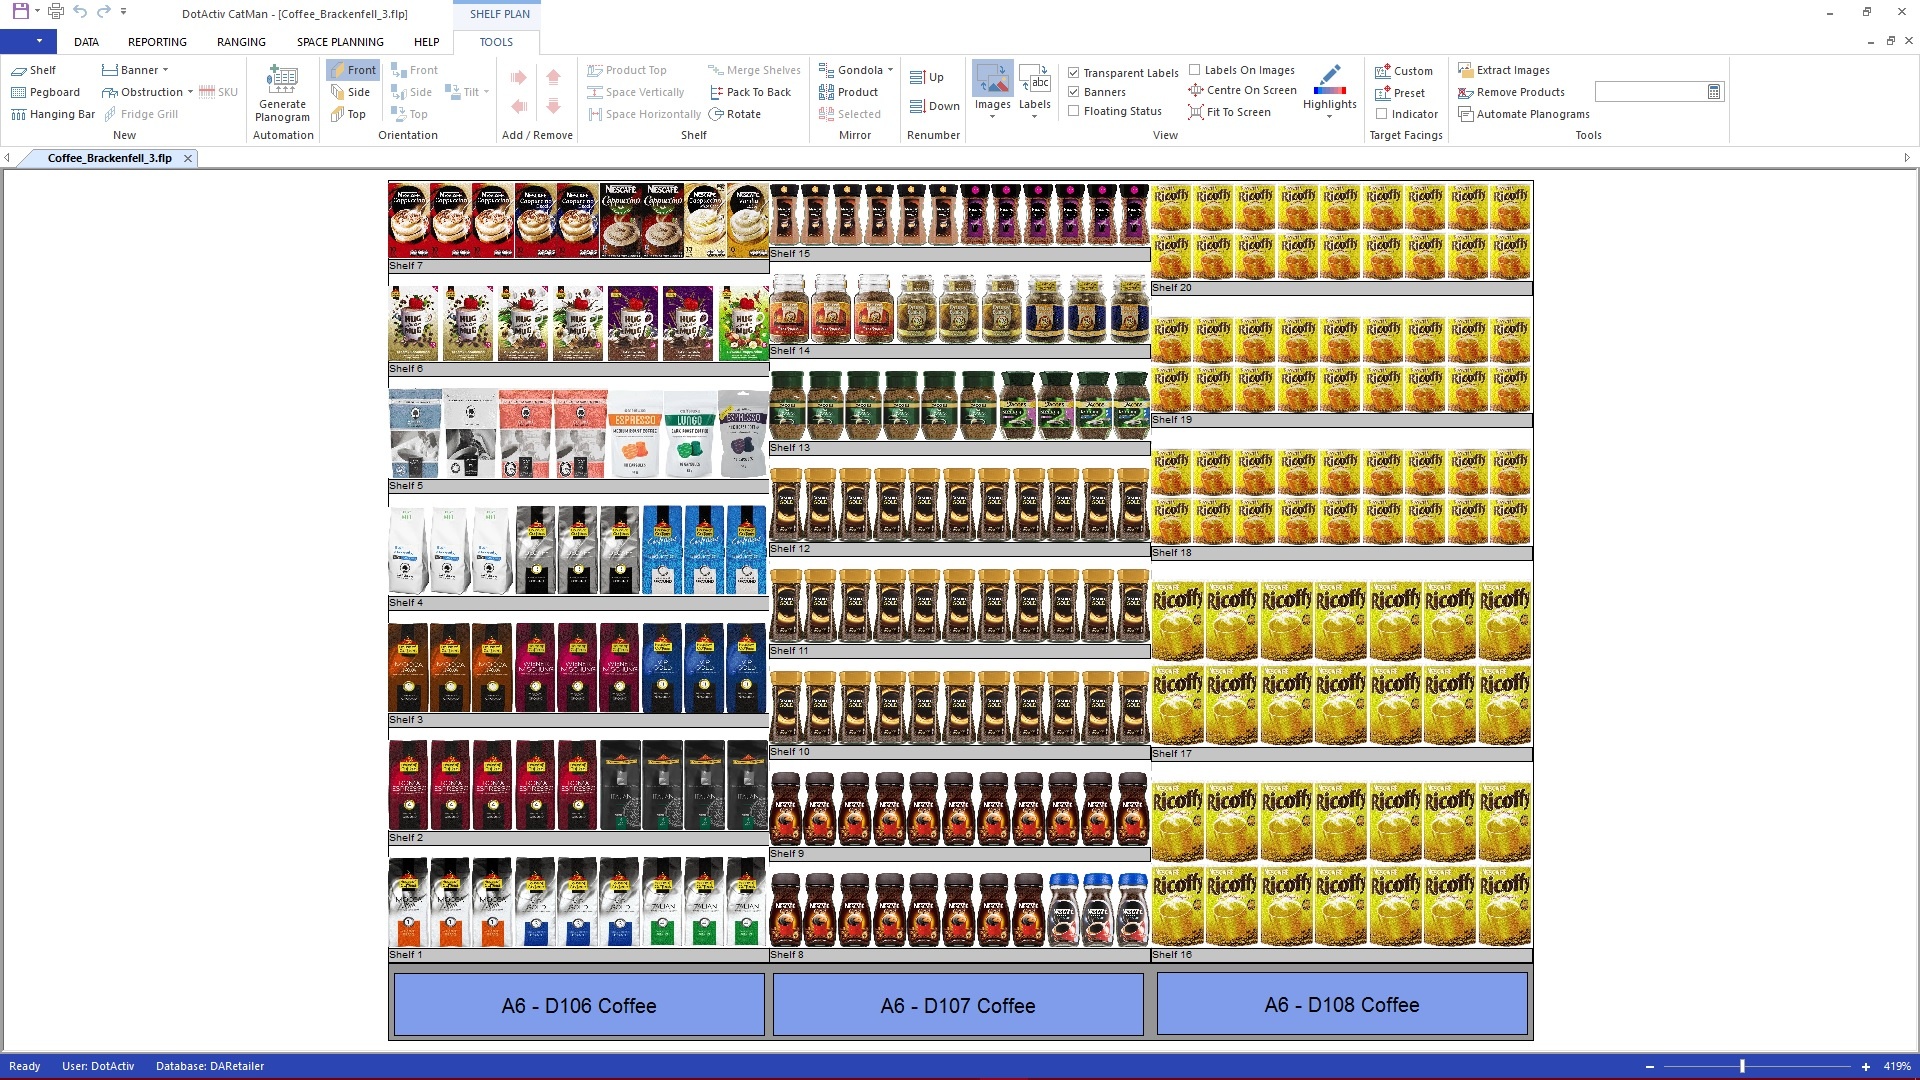
Task: Open the Highlights tool
Action: click(1330, 87)
